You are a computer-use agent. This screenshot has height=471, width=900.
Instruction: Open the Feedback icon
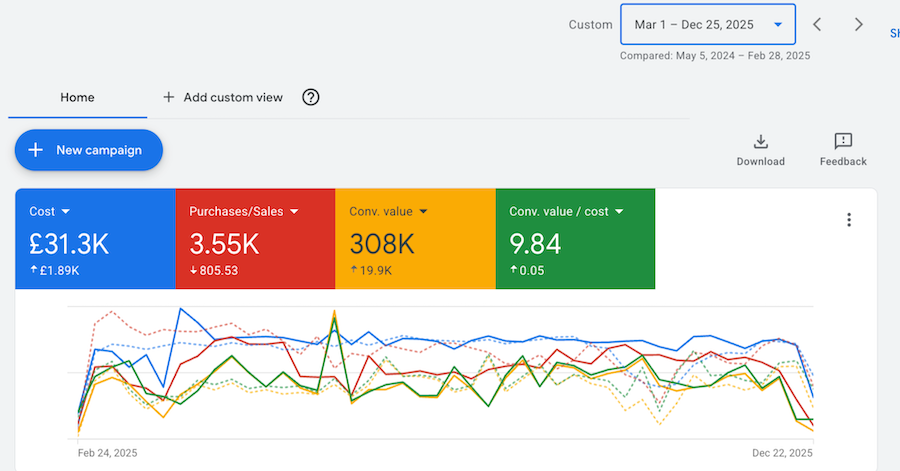click(843, 142)
